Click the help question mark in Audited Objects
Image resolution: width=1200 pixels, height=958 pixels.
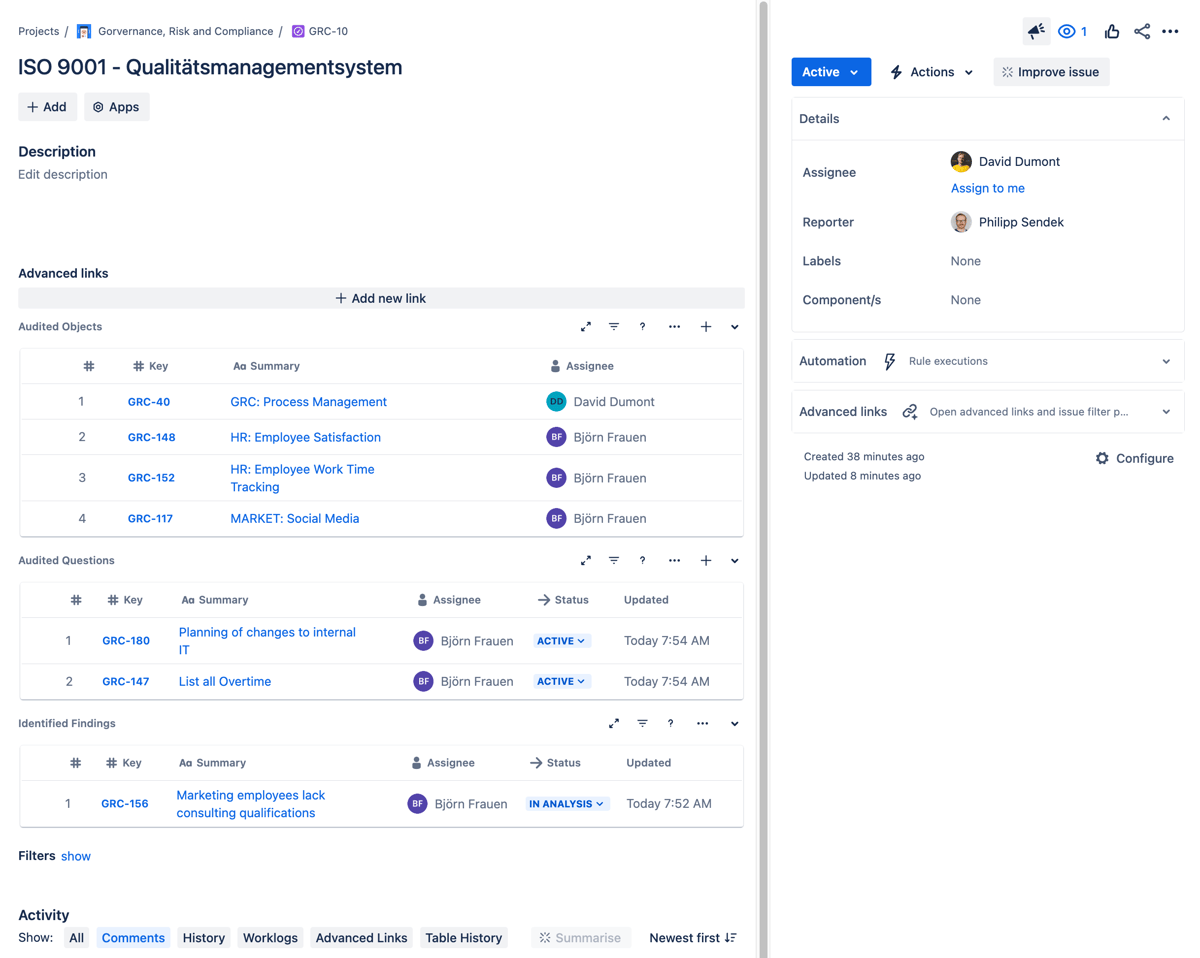(642, 327)
